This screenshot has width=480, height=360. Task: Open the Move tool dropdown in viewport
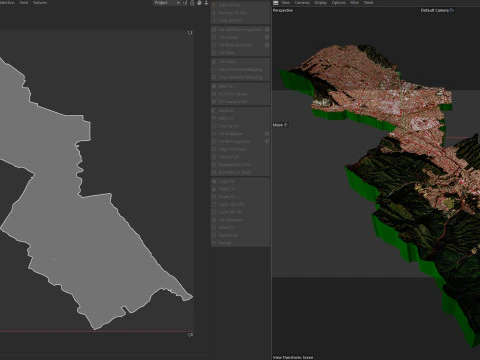tap(280, 125)
